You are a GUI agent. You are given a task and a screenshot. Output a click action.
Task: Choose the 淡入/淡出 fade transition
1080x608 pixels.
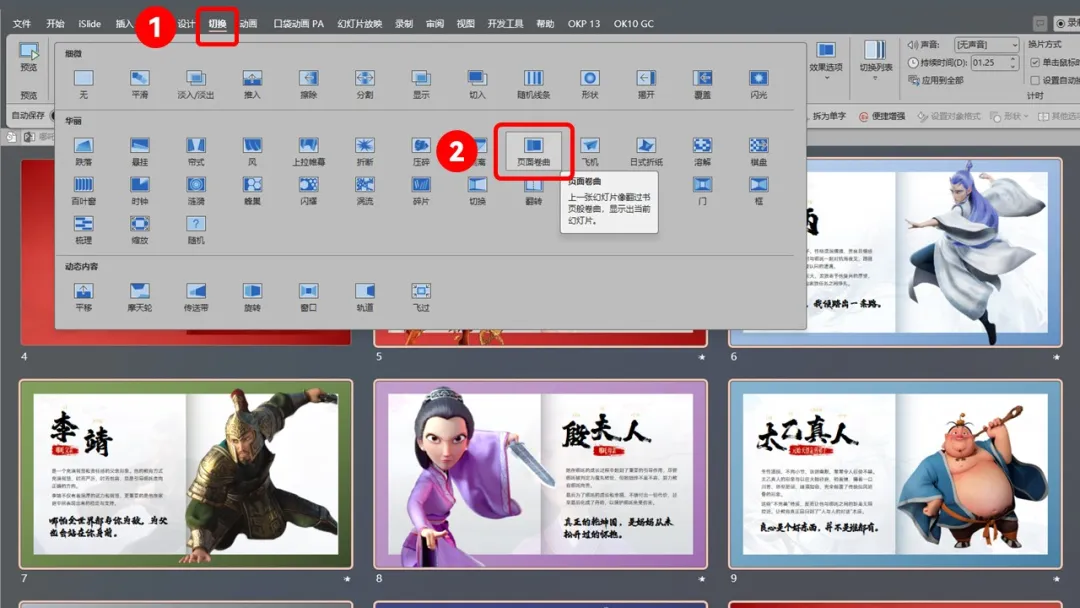196,84
